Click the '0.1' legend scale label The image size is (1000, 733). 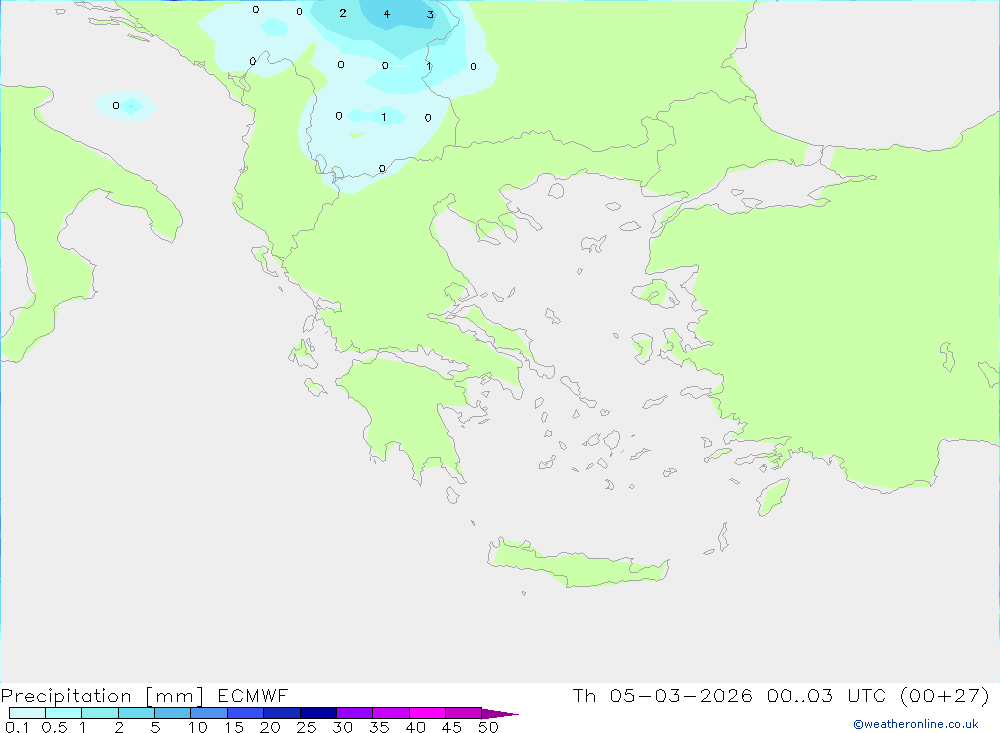coord(17,727)
